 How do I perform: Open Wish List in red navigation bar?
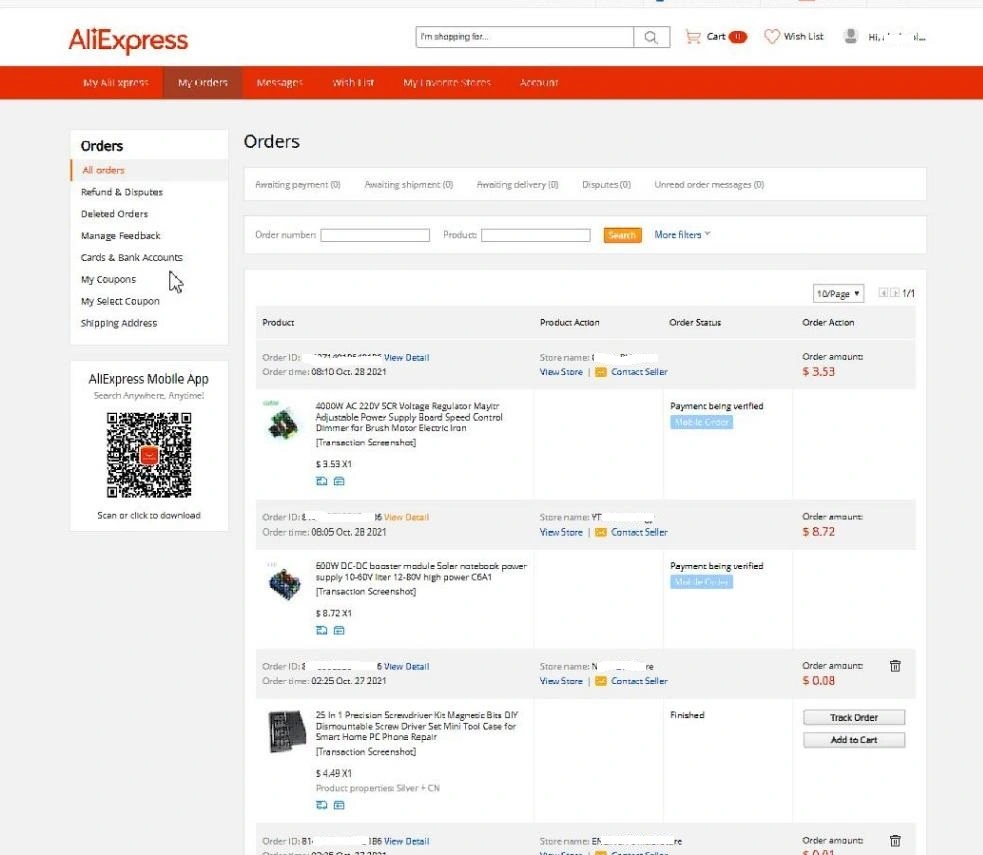(x=353, y=83)
